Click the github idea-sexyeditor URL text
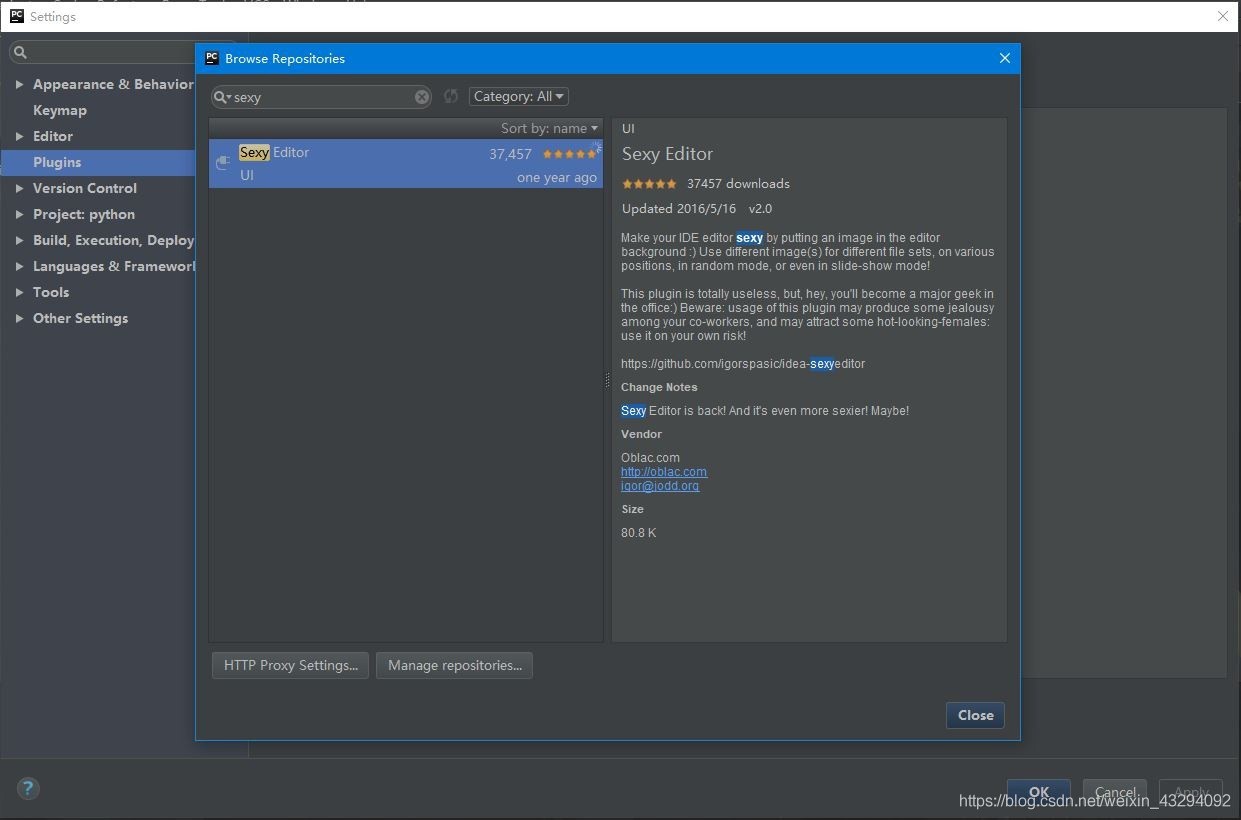This screenshot has height=820, width=1241. (x=743, y=364)
